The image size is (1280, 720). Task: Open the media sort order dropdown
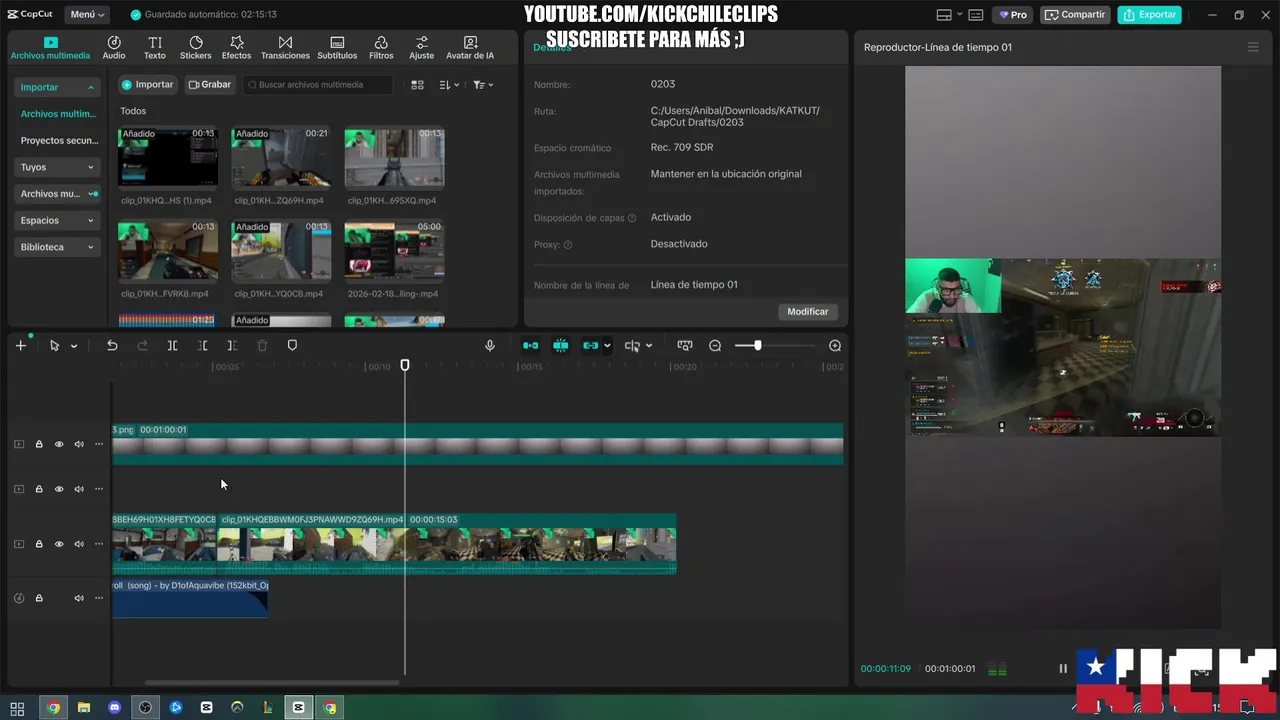[x=449, y=85]
